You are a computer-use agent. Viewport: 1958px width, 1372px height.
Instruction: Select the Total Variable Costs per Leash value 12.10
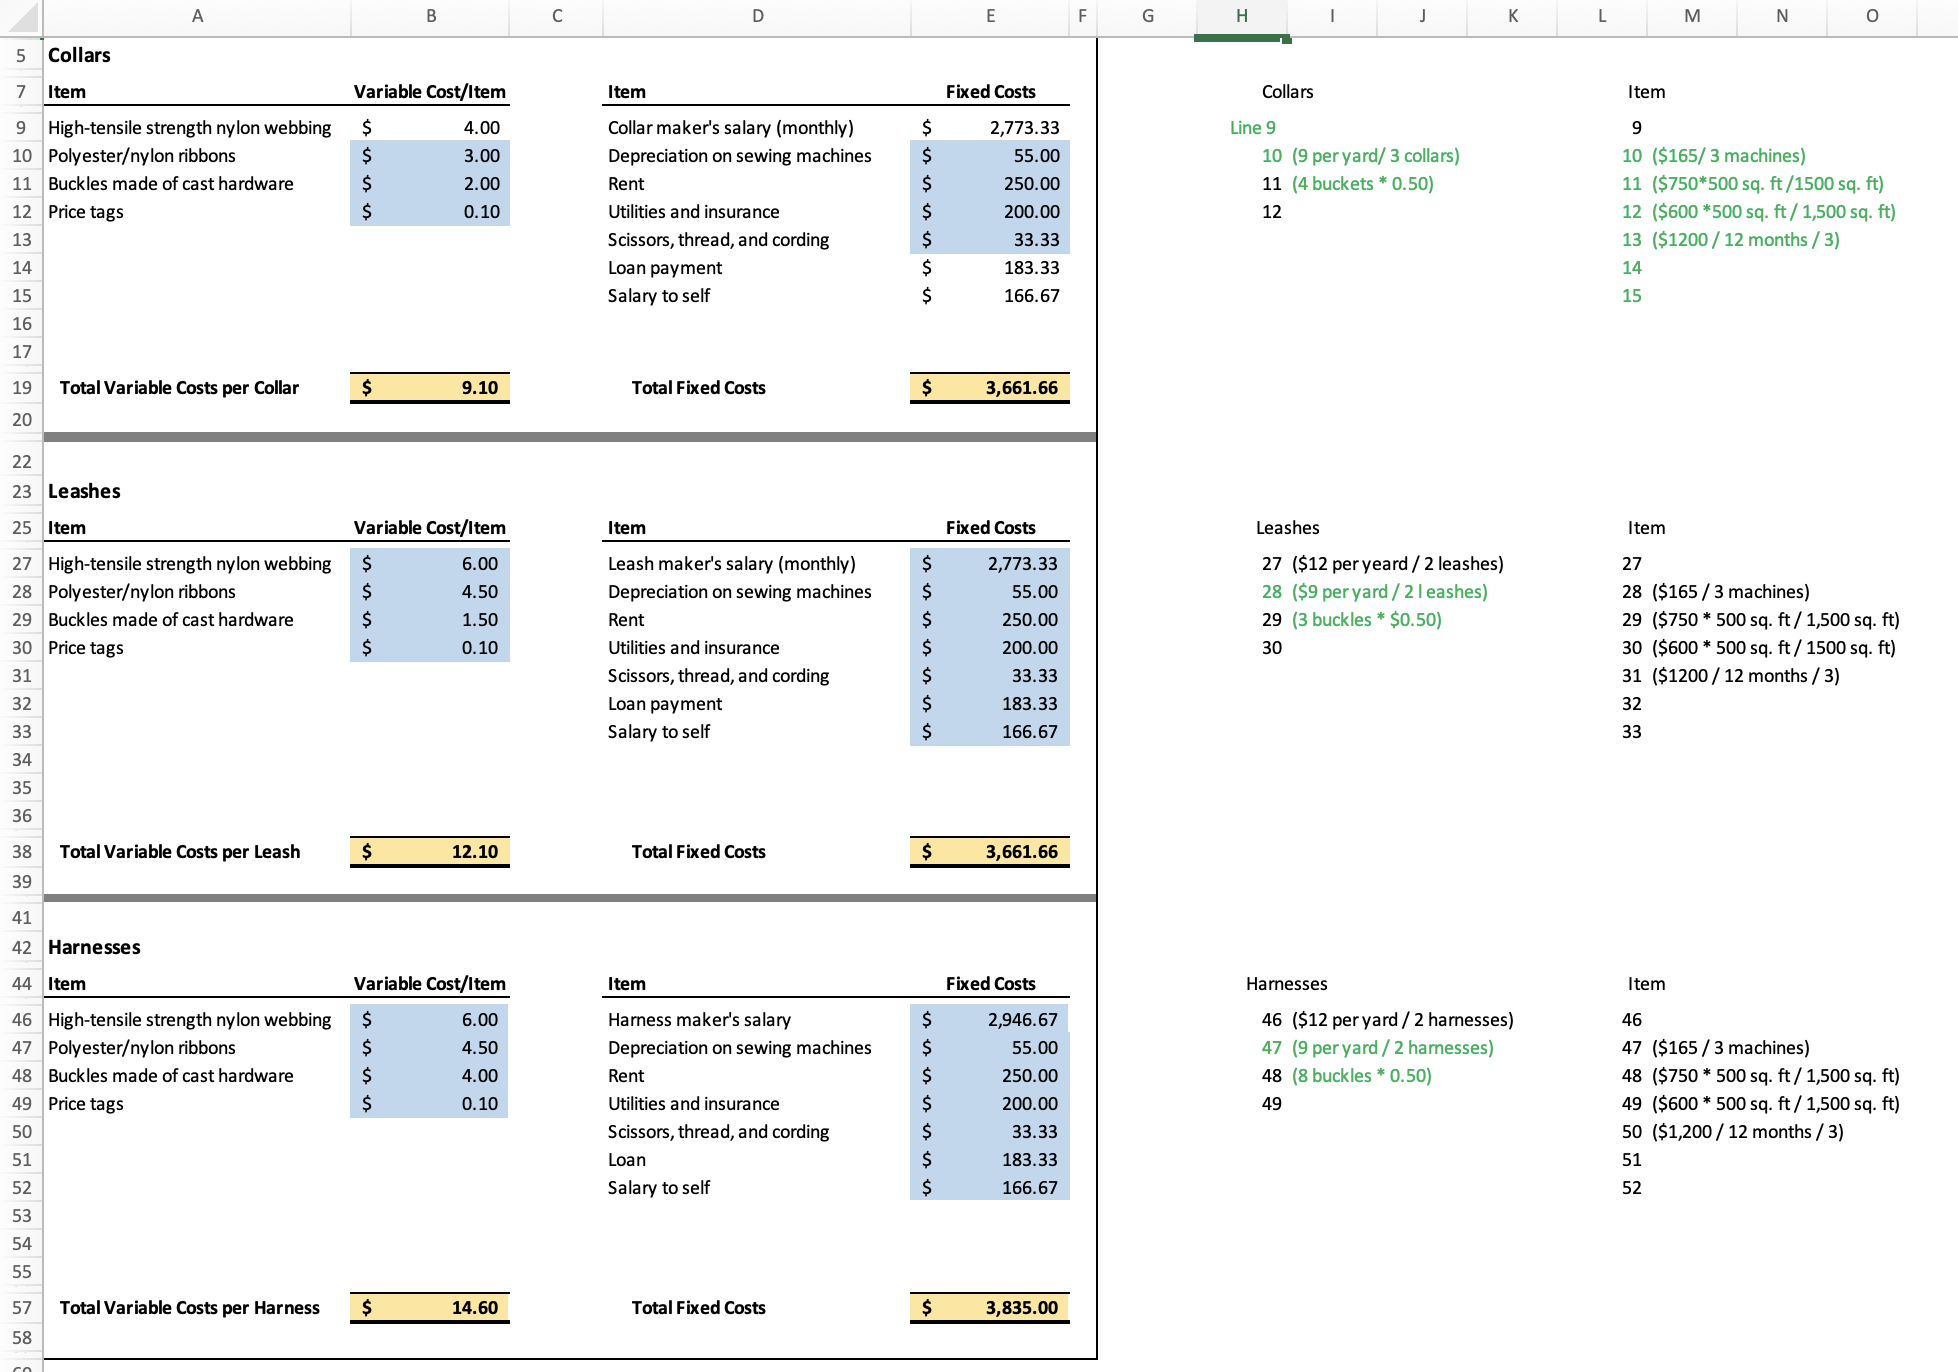pos(430,852)
